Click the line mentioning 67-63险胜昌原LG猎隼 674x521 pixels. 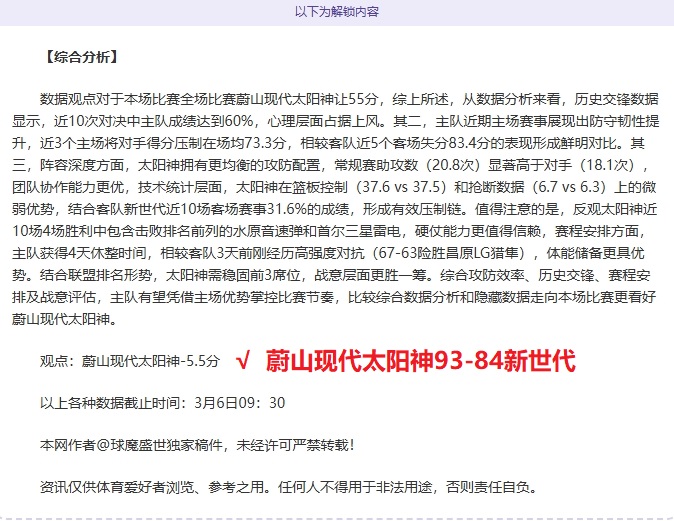pos(328,253)
